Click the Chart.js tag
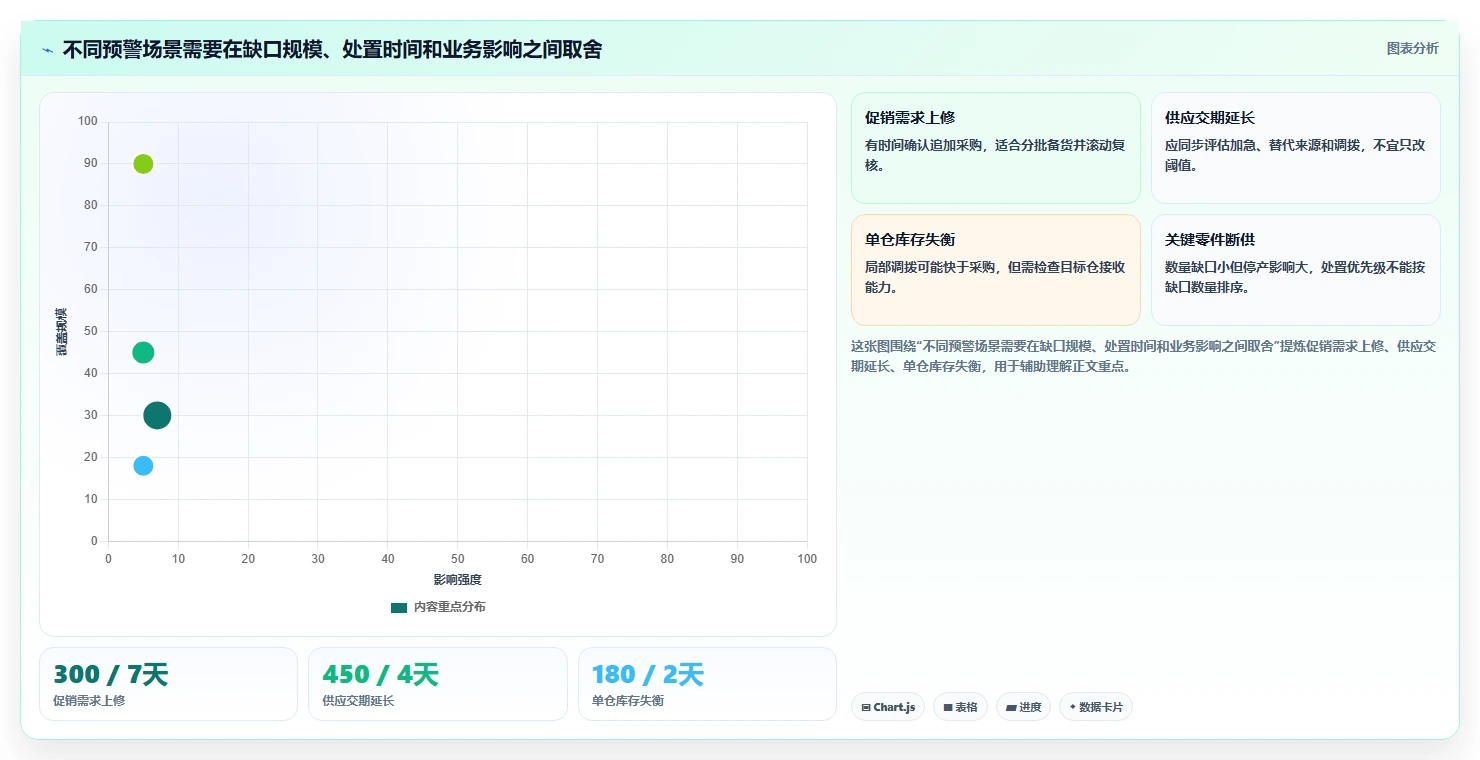 click(x=888, y=707)
